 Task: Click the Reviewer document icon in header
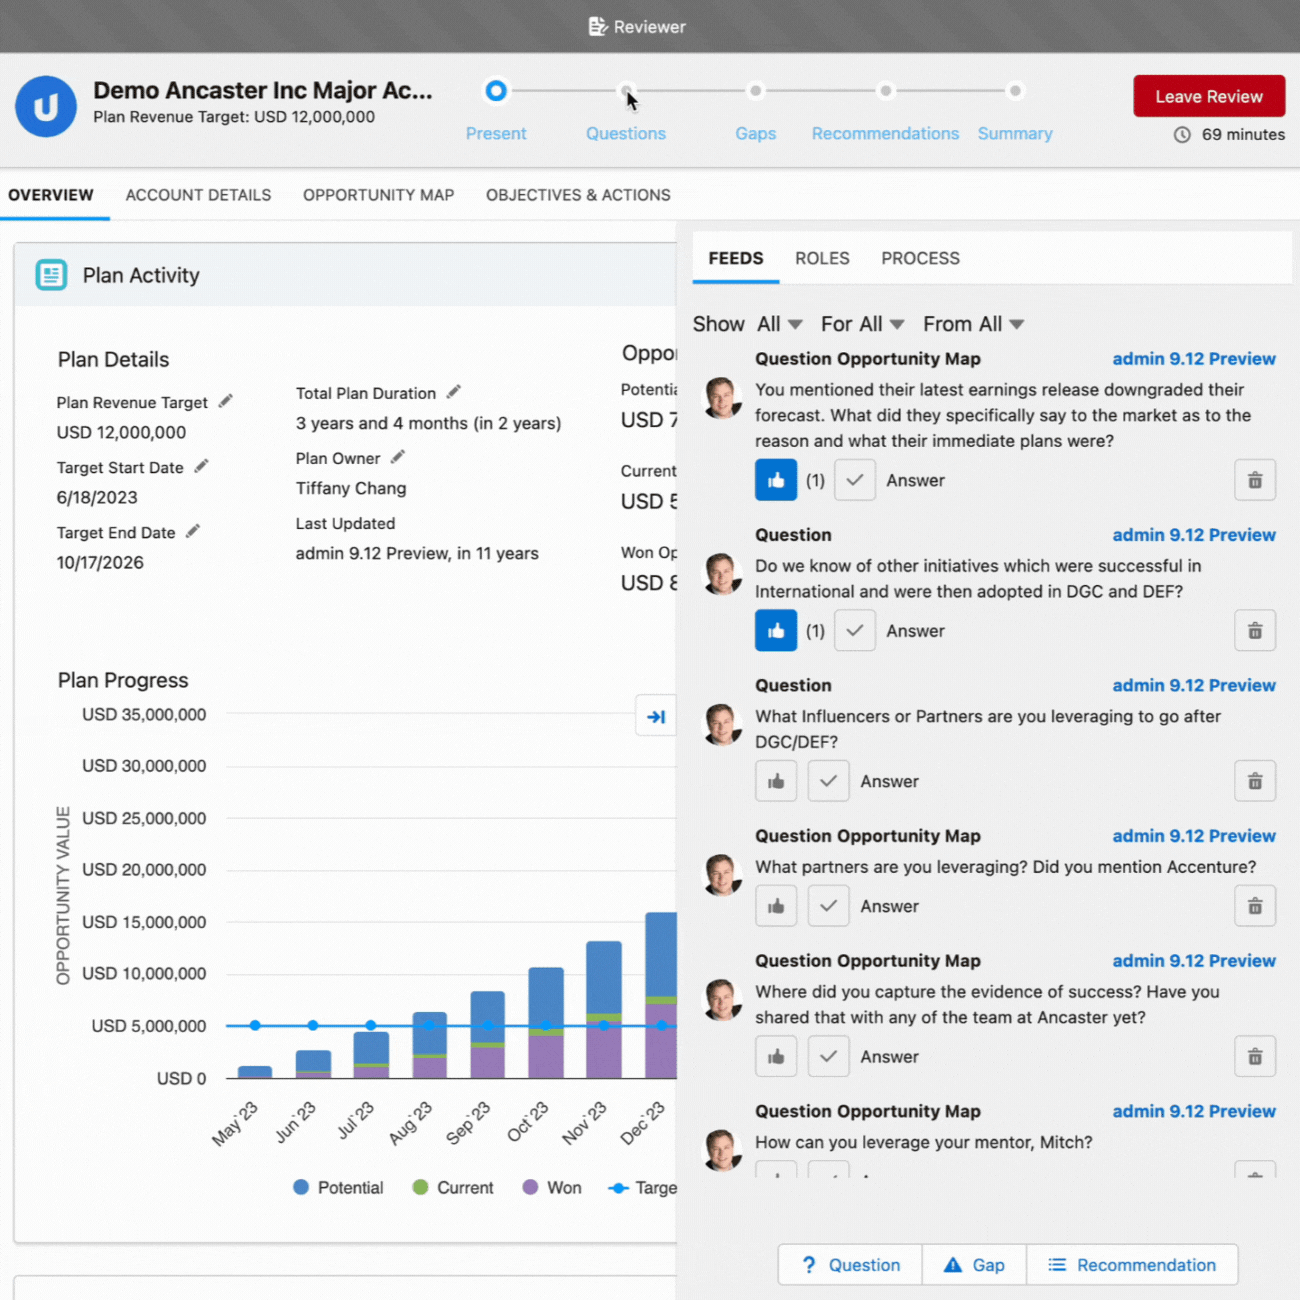pos(597,27)
